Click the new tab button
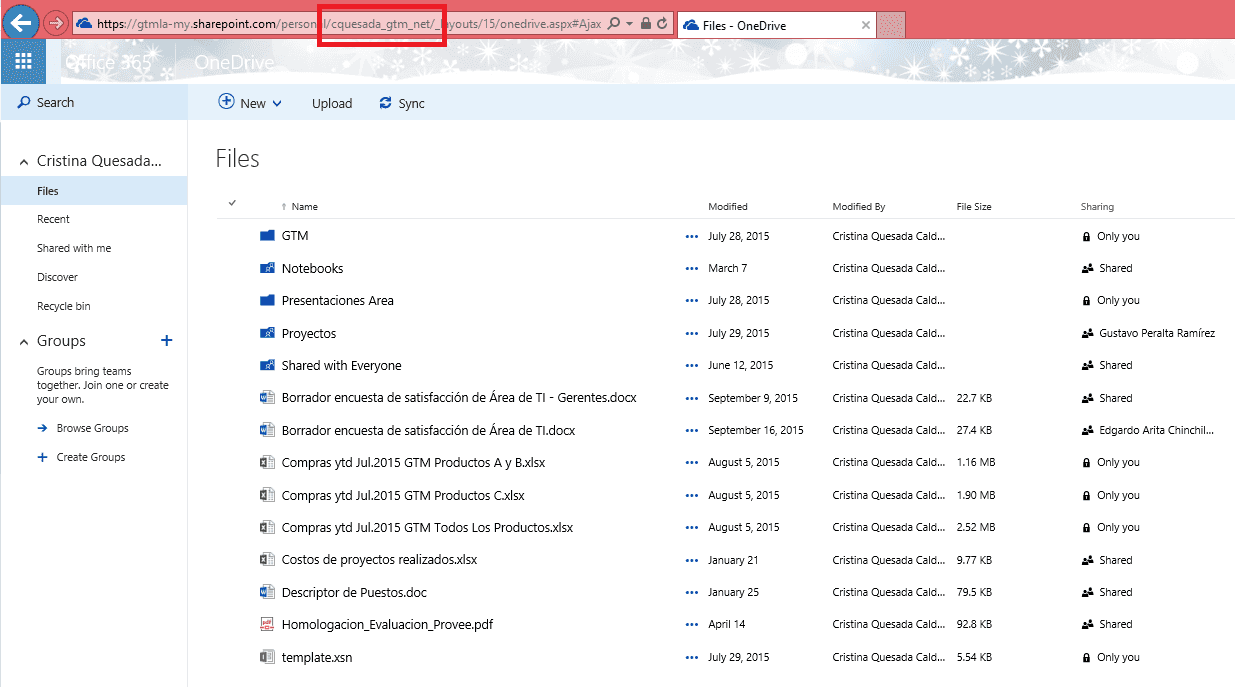This screenshot has height=687, width=1235. click(891, 25)
